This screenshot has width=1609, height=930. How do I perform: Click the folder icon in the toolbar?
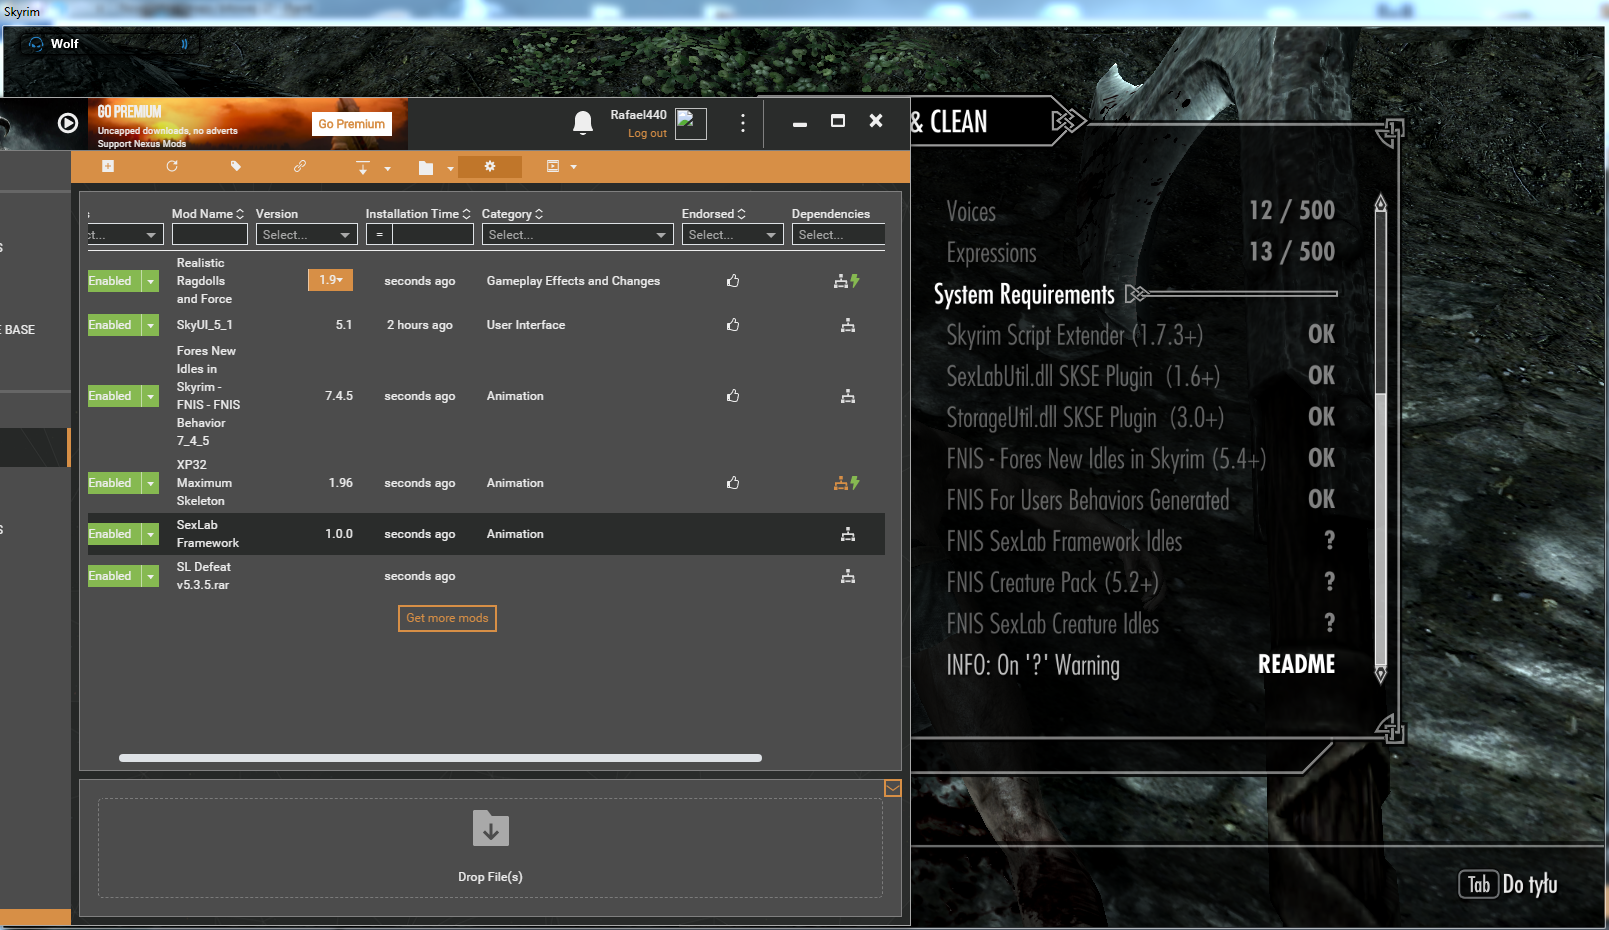click(426, 168)
